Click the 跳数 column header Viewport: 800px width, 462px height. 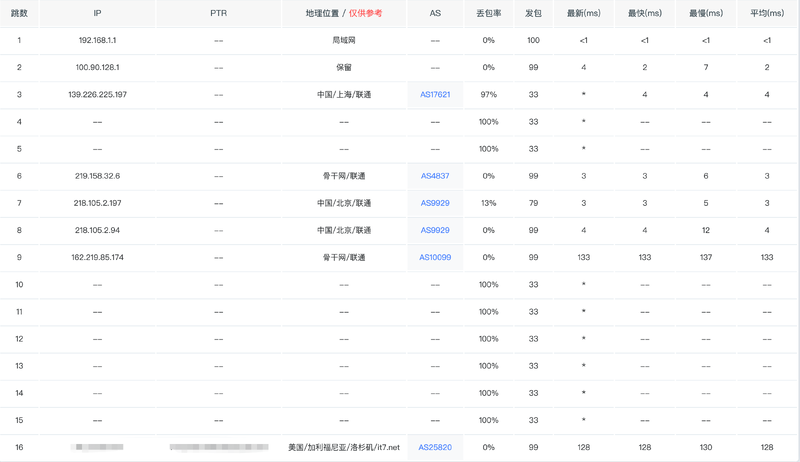click(19, 13)
